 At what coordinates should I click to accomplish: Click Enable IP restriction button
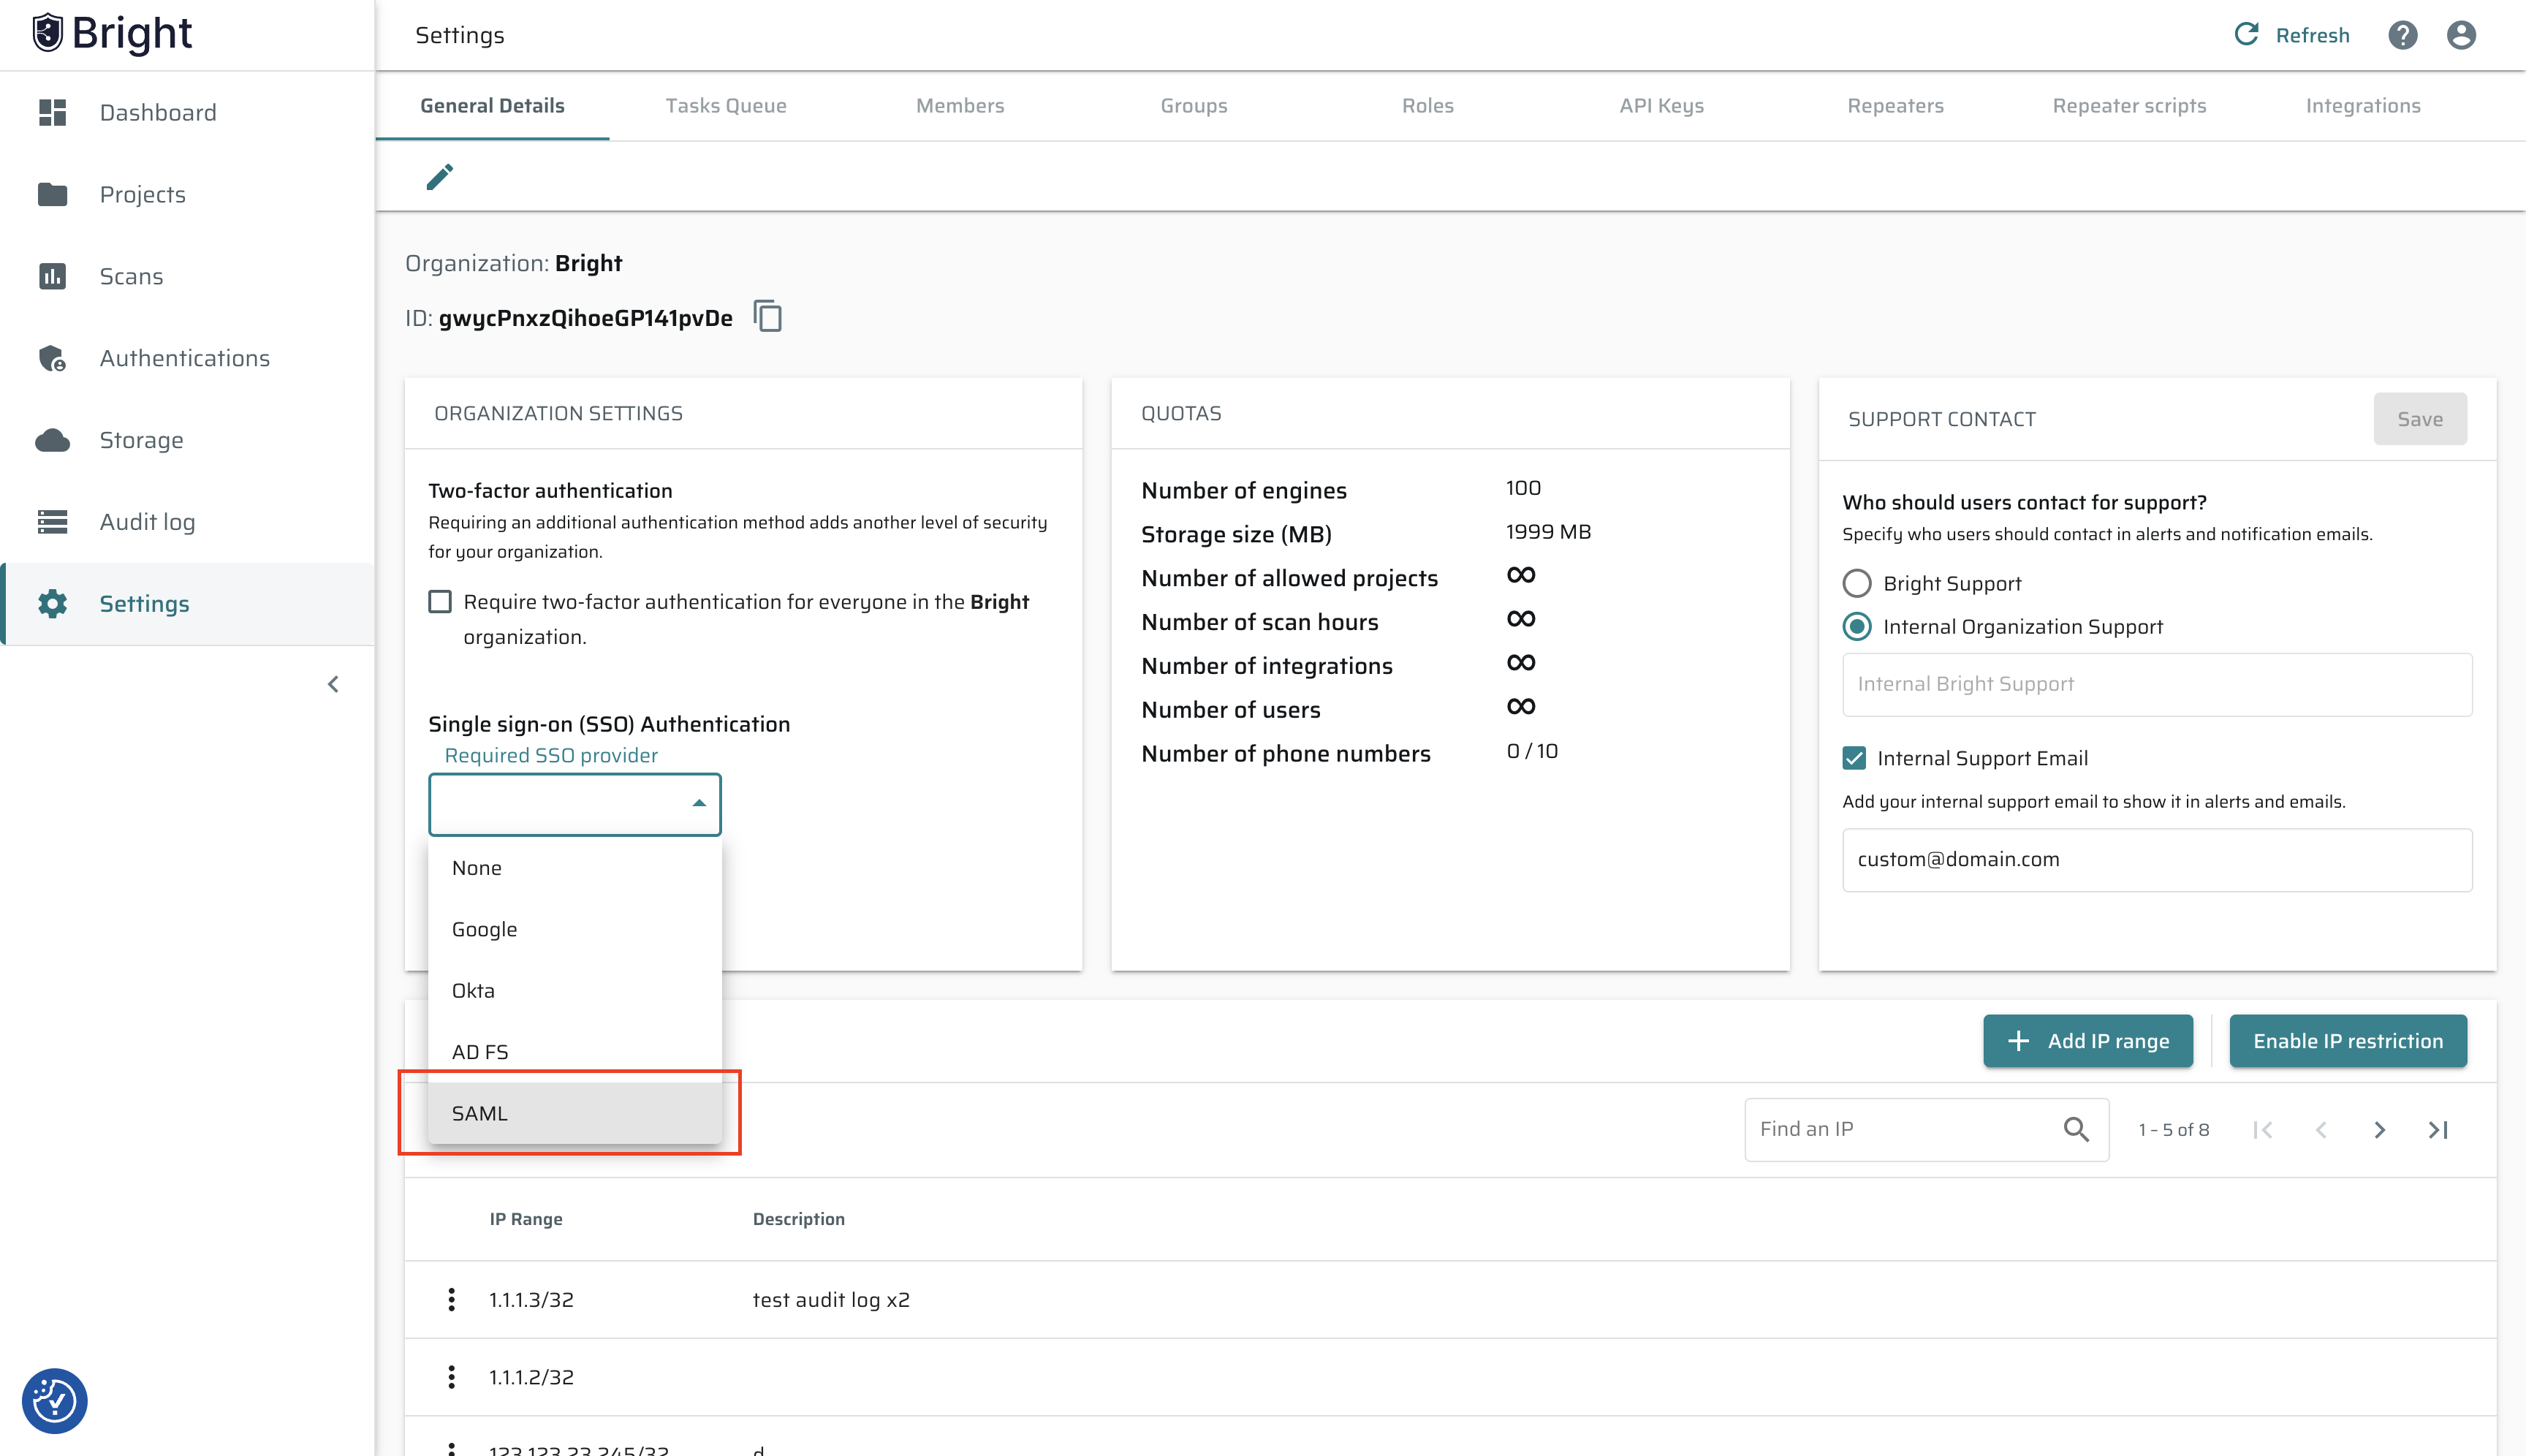(2348, 1041)
